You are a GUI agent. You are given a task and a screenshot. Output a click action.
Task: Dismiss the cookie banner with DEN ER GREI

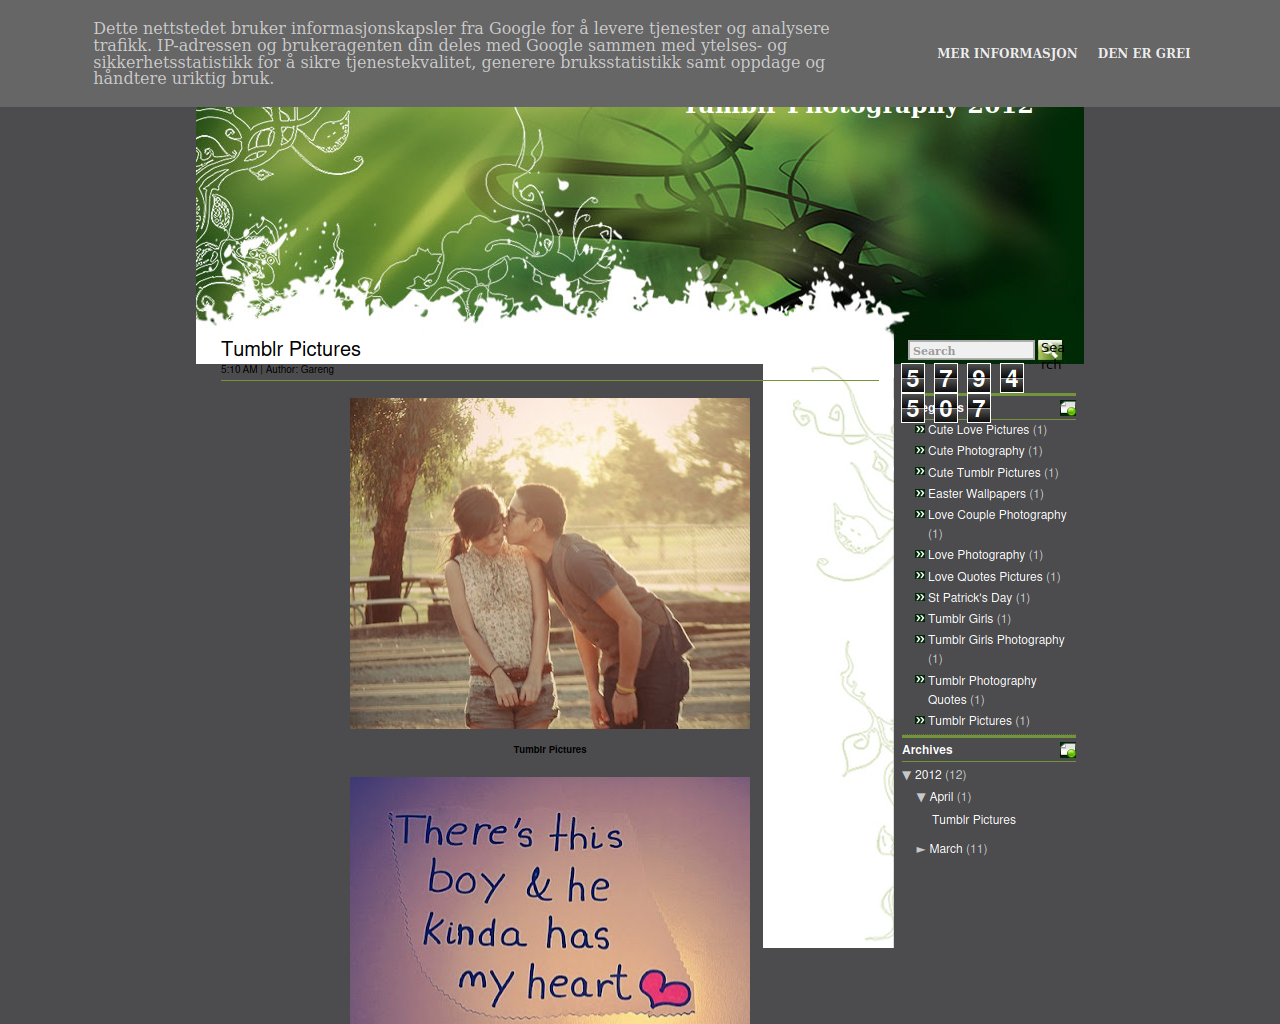(x=1144, y=53)
